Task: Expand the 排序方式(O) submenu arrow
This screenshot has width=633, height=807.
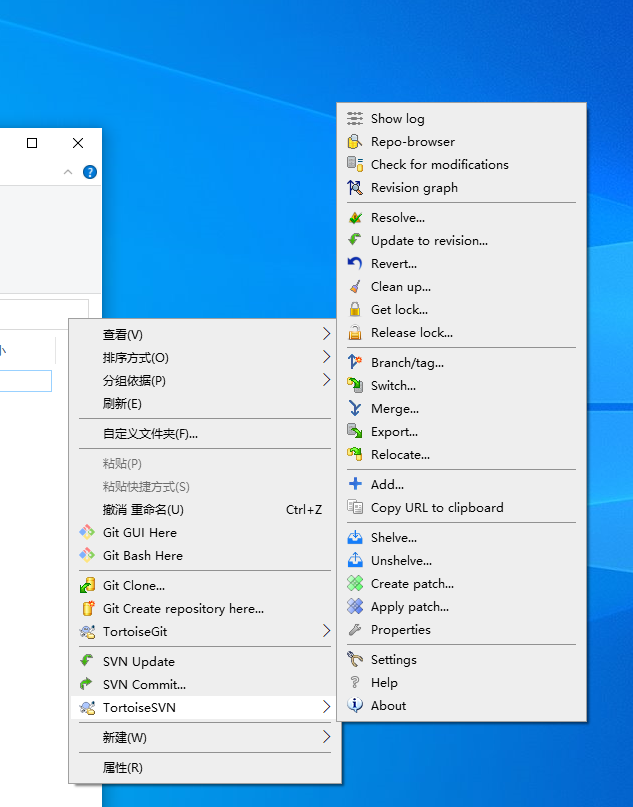Action: coord(326,356)
